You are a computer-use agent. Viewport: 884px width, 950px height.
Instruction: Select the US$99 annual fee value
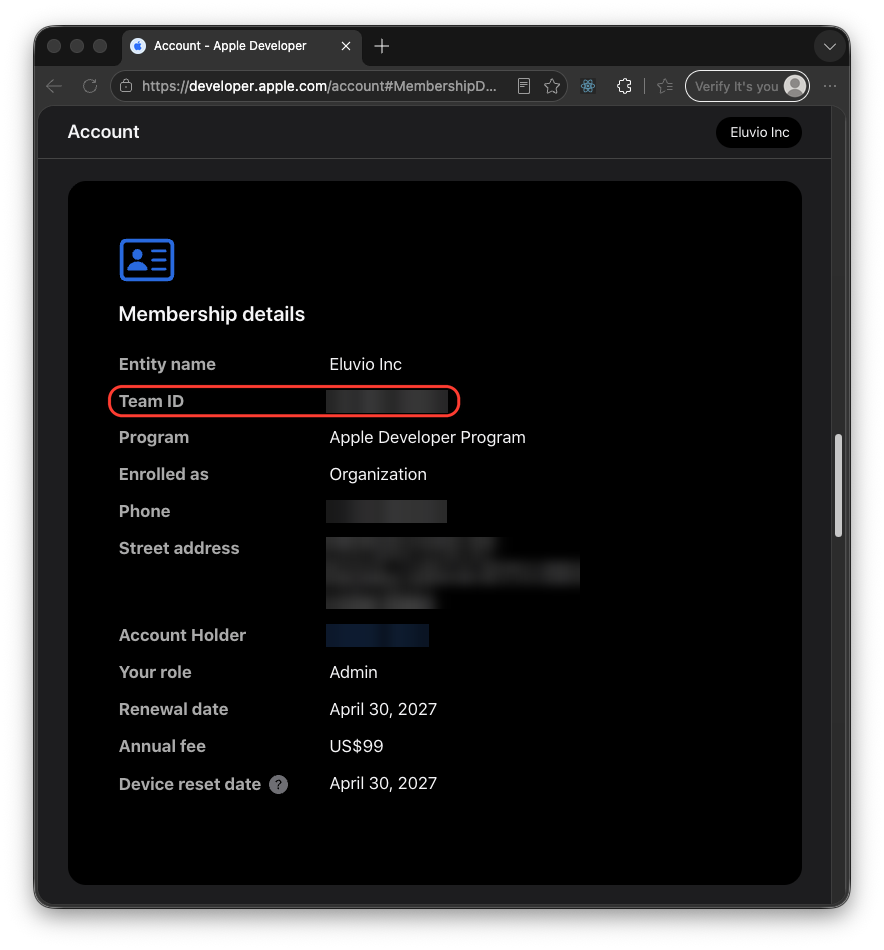coord(356,746)
